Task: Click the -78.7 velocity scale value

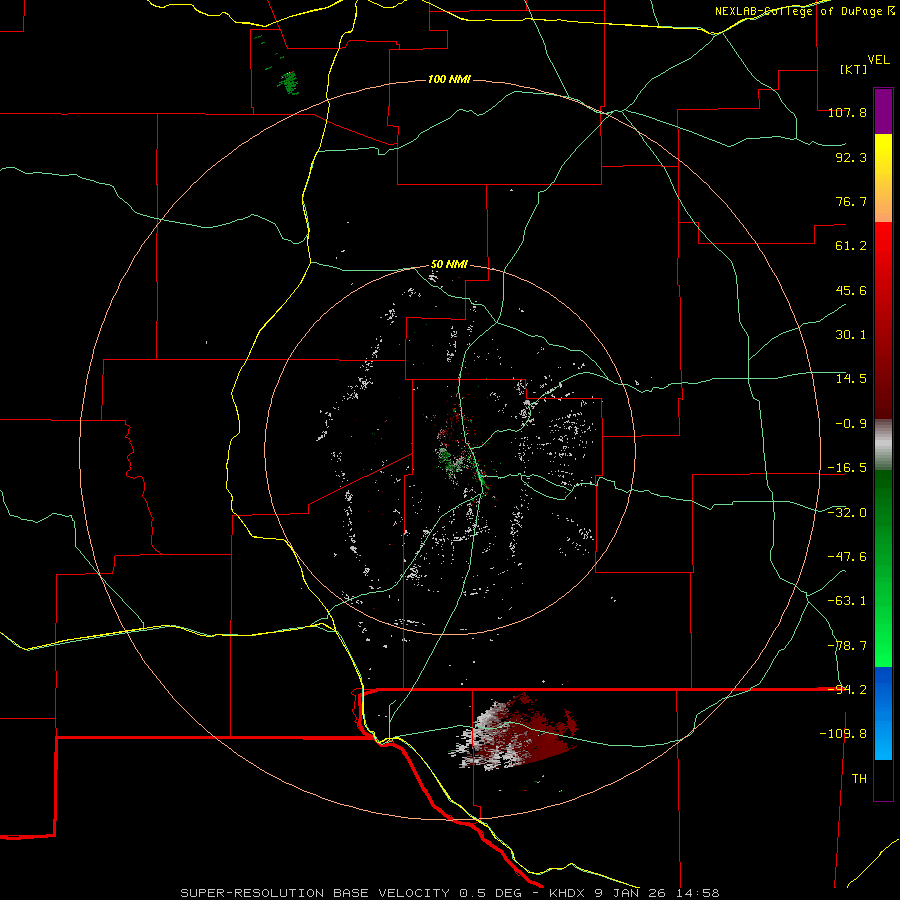Action: pos(847,646)
